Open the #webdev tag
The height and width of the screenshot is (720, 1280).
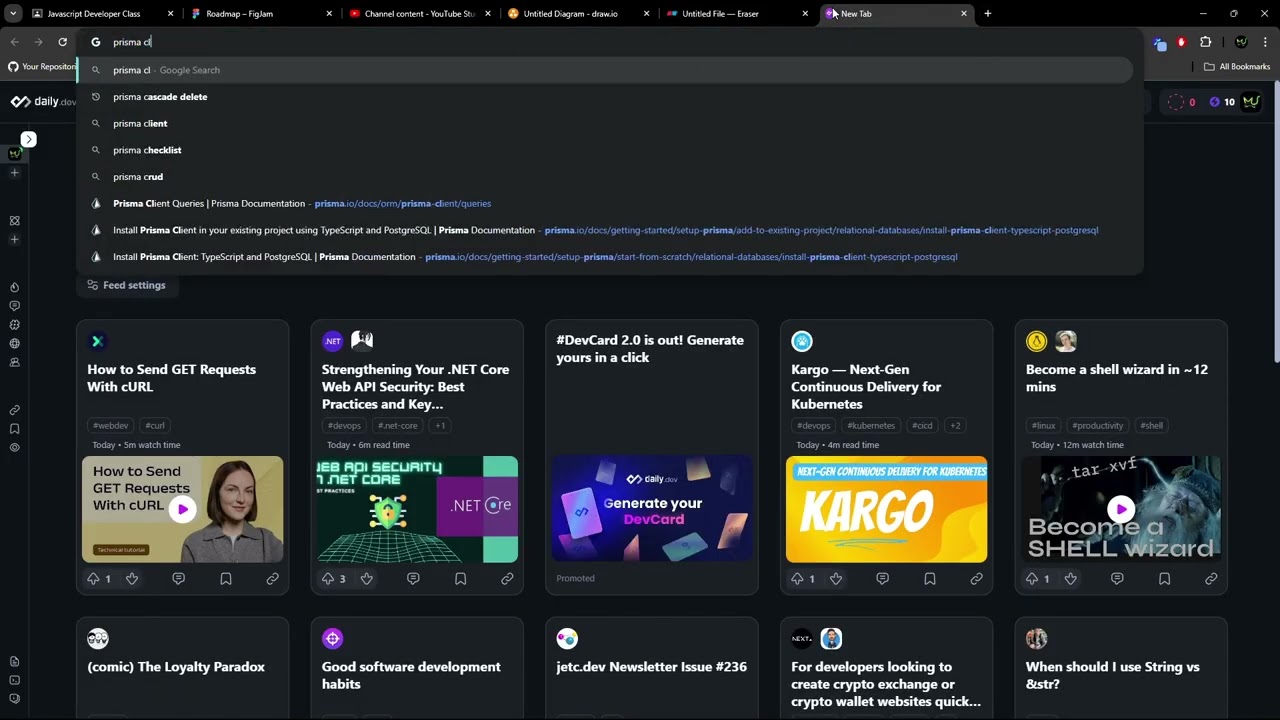point(111,425)
